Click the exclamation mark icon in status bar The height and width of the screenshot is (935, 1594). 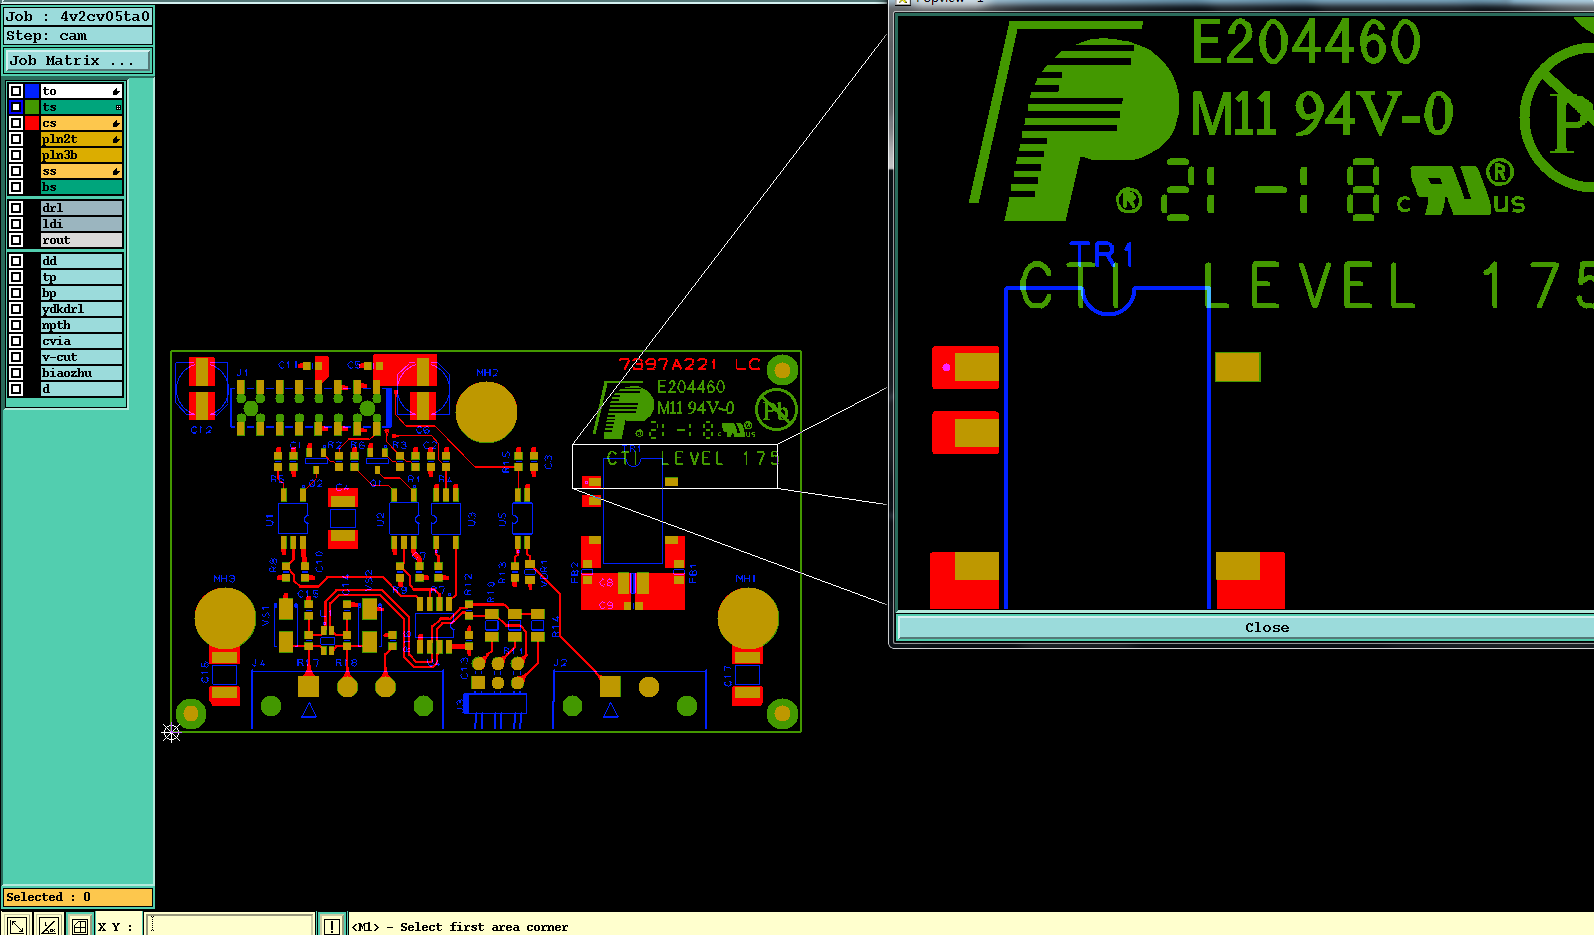tap(332, 925)
